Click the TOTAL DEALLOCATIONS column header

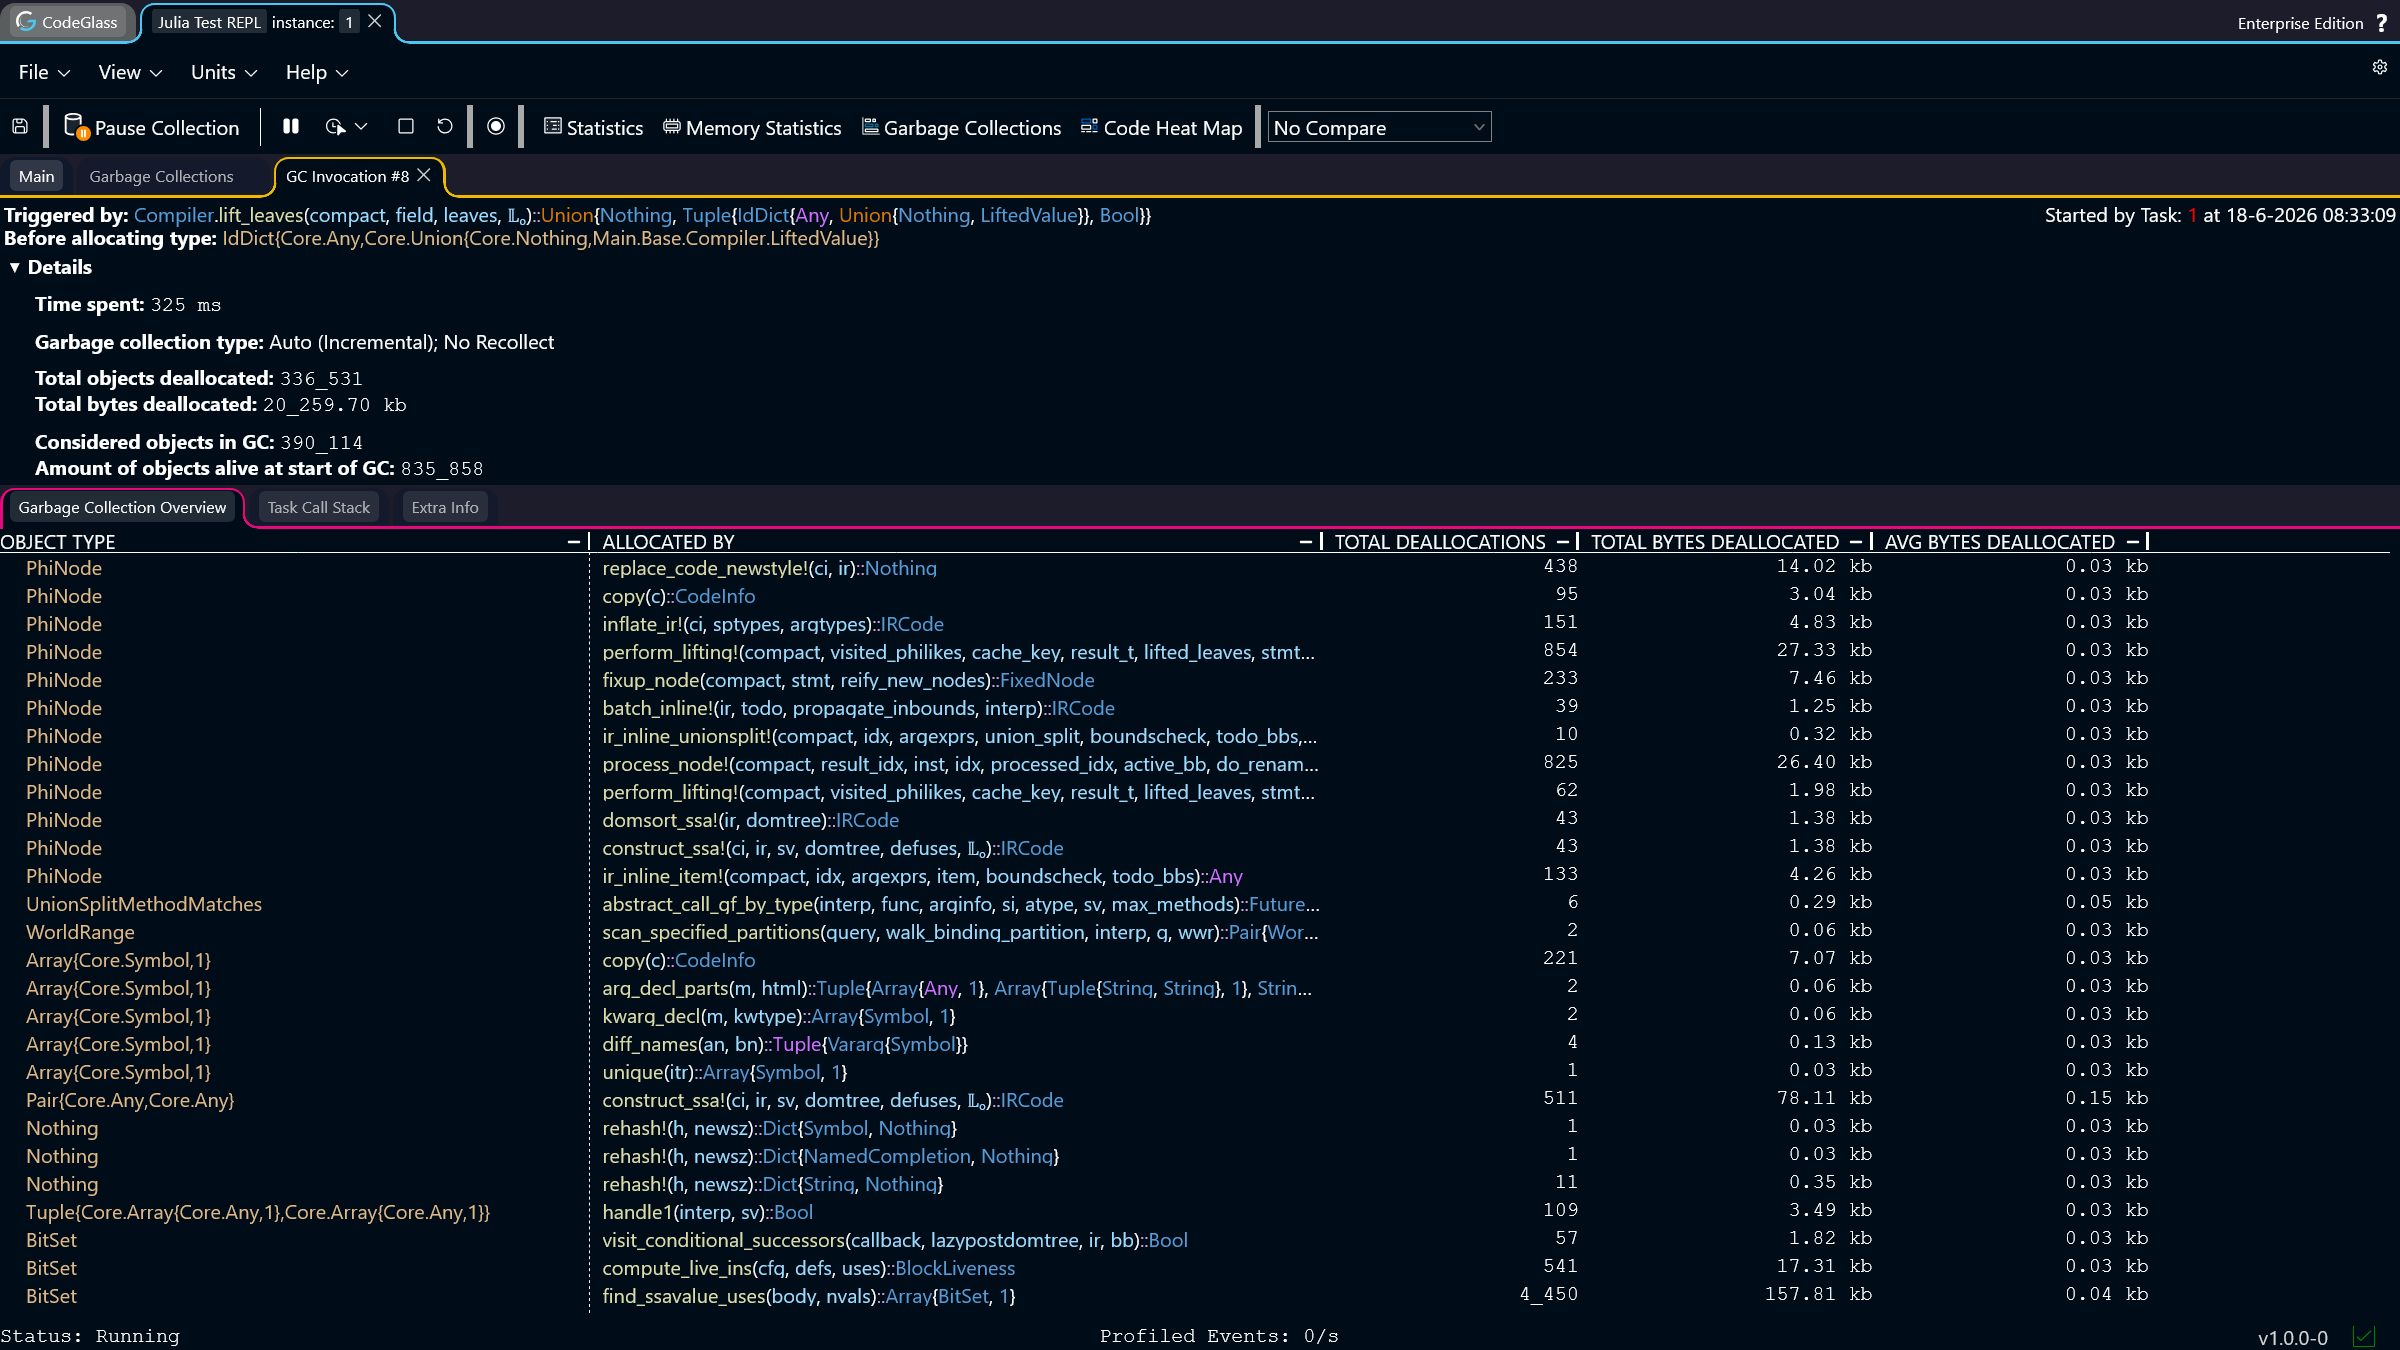point(1440,541)
